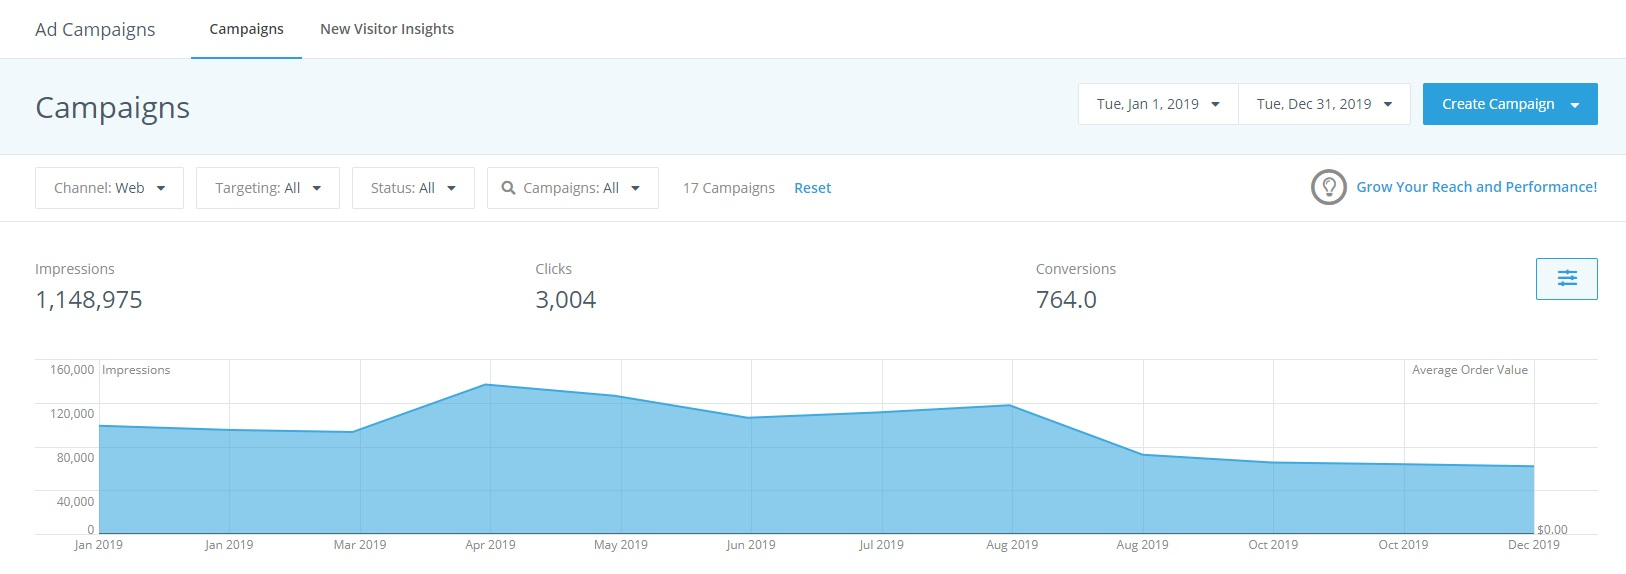
Task: Open end date picker Dec 31, 2019
Action: [x=1324, y=104]
